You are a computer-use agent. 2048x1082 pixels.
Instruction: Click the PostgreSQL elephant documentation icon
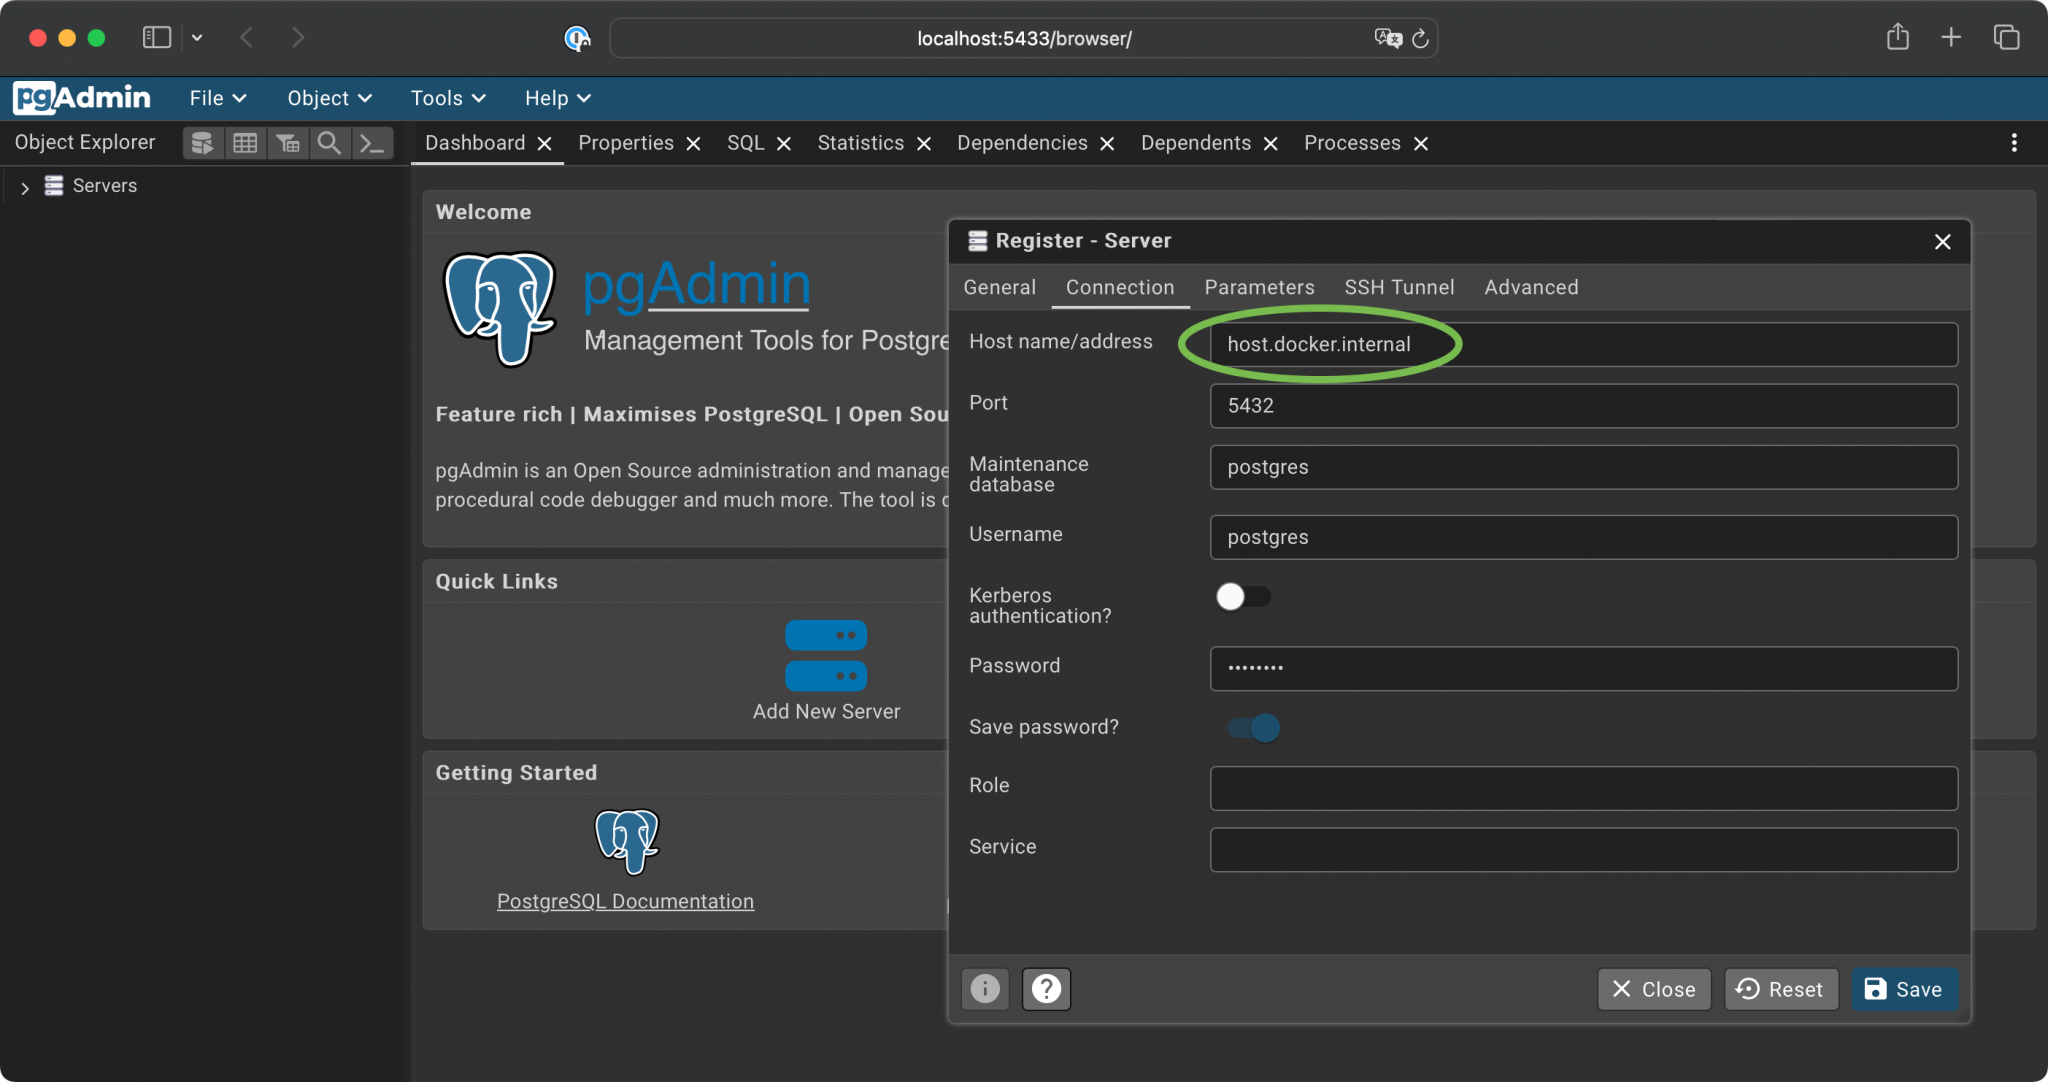click(x=627, y=841)
